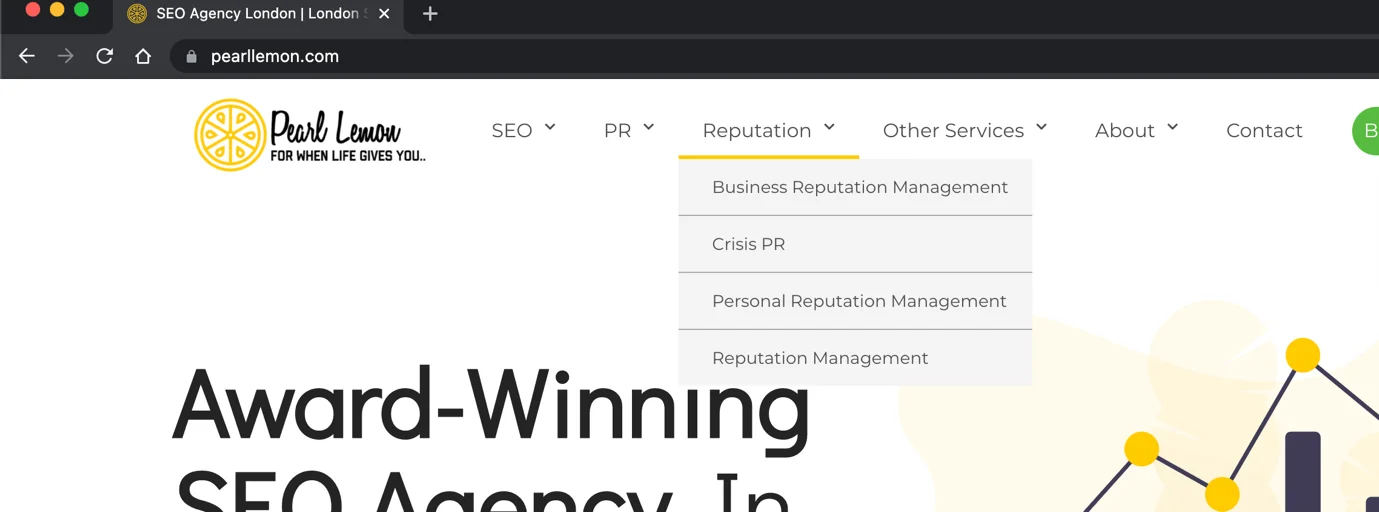
Task: Expand the PR menu chevron
Action: coord(648,127)
